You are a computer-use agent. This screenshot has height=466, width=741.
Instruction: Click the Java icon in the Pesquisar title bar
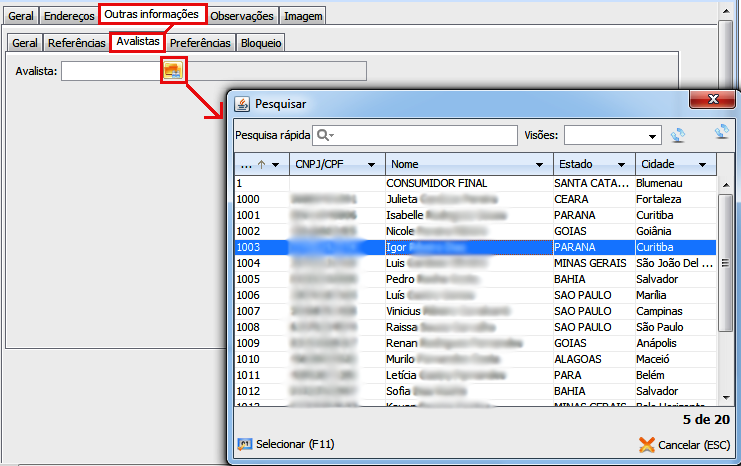pyautogui.click(x=242, y=104)
